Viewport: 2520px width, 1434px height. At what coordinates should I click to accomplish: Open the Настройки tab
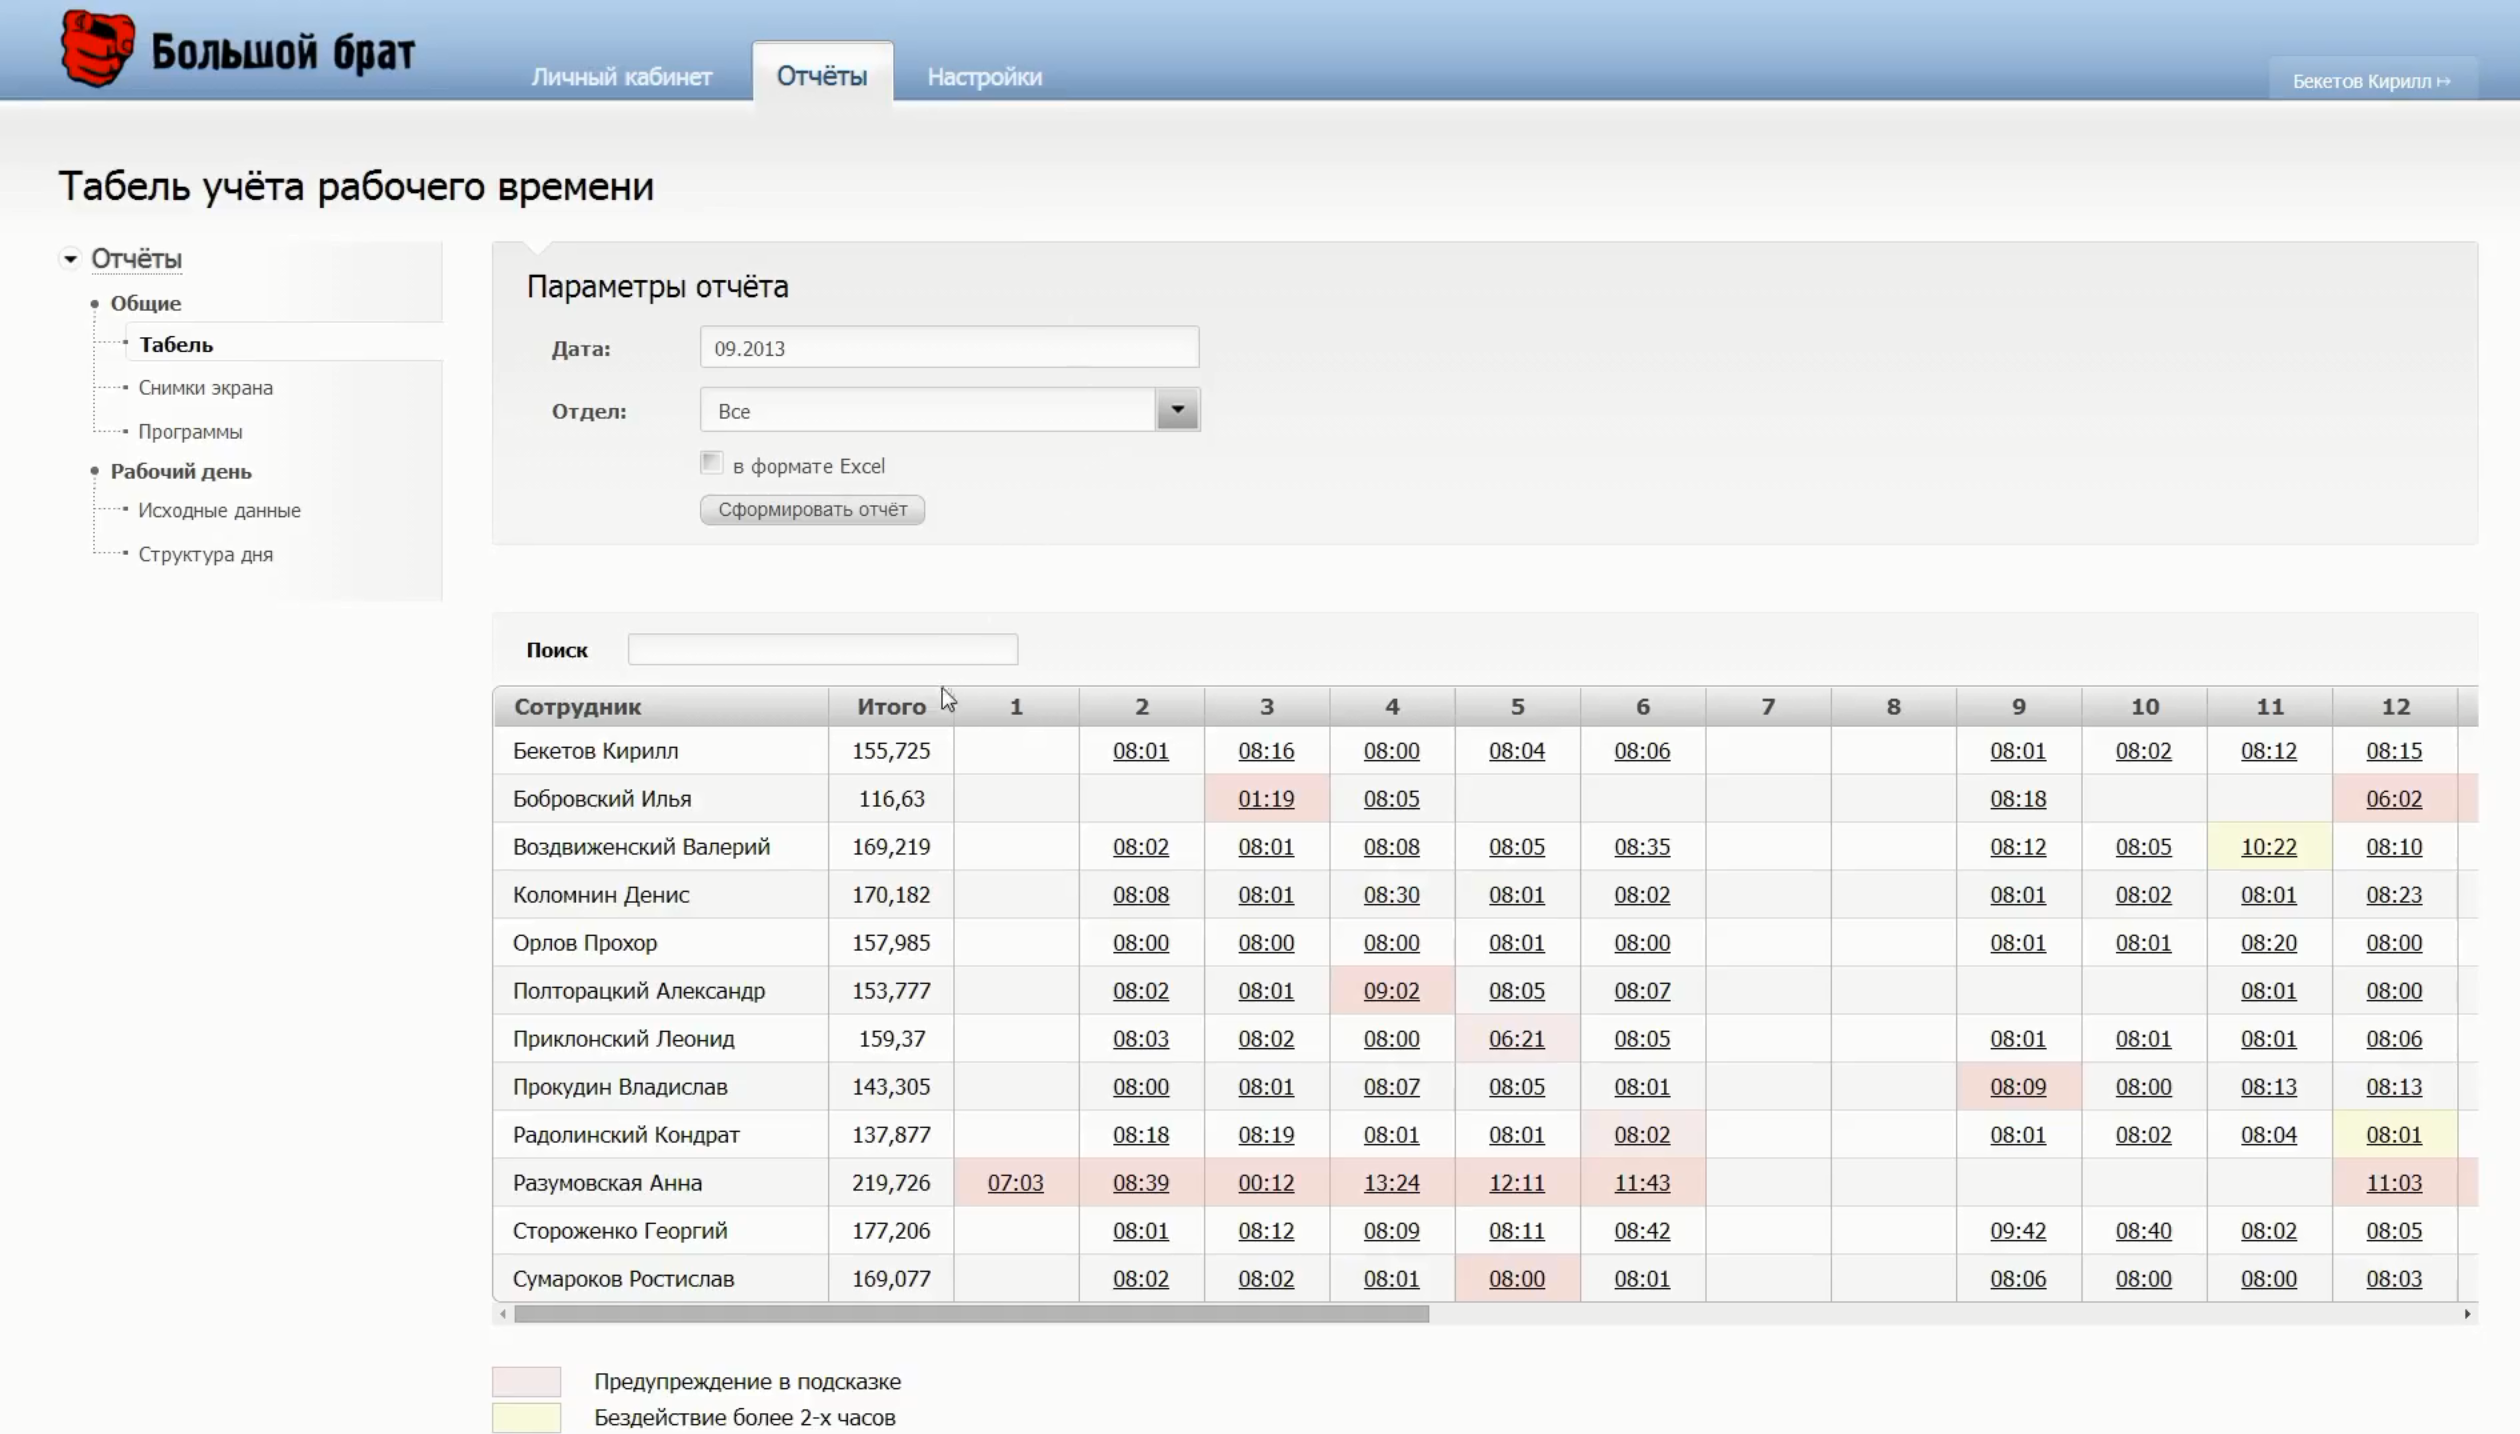[x=984, y=77]
